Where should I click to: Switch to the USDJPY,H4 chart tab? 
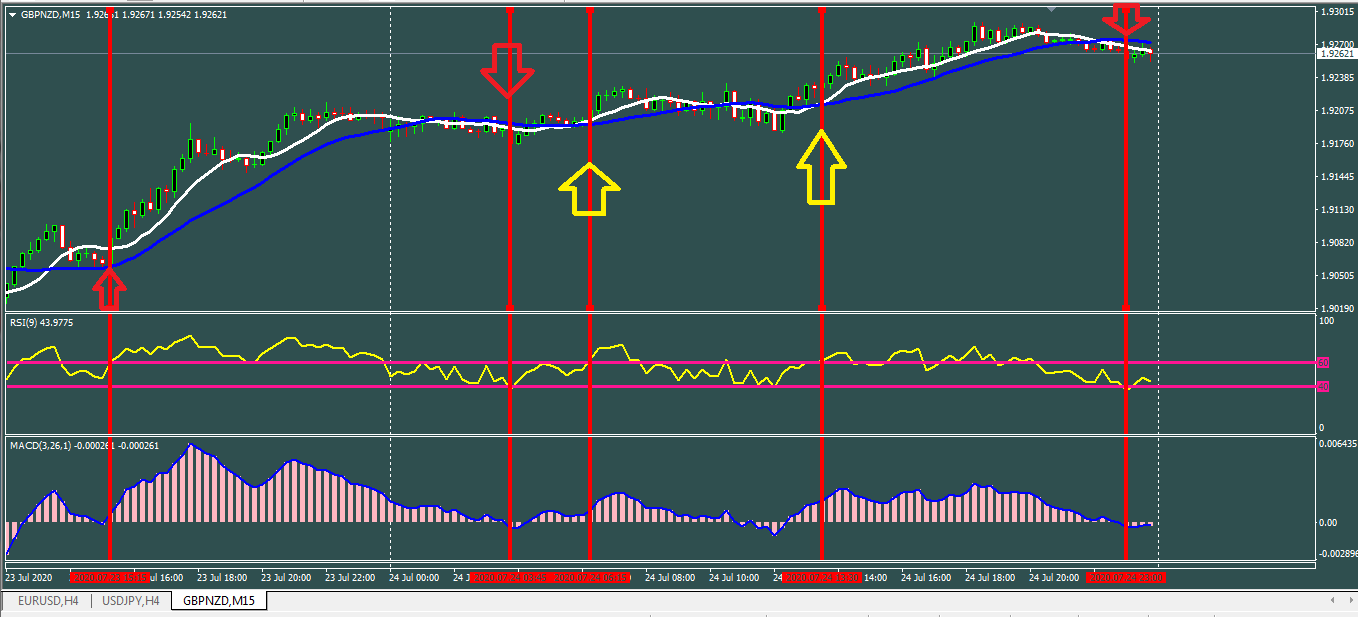point(130,601)
